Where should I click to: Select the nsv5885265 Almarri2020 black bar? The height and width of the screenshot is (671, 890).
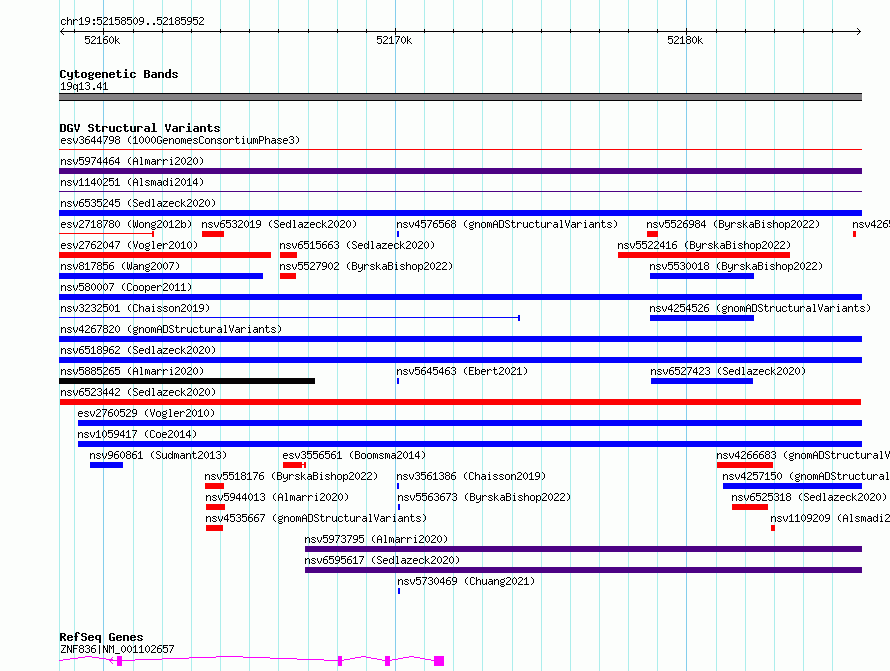coord(187,381)
